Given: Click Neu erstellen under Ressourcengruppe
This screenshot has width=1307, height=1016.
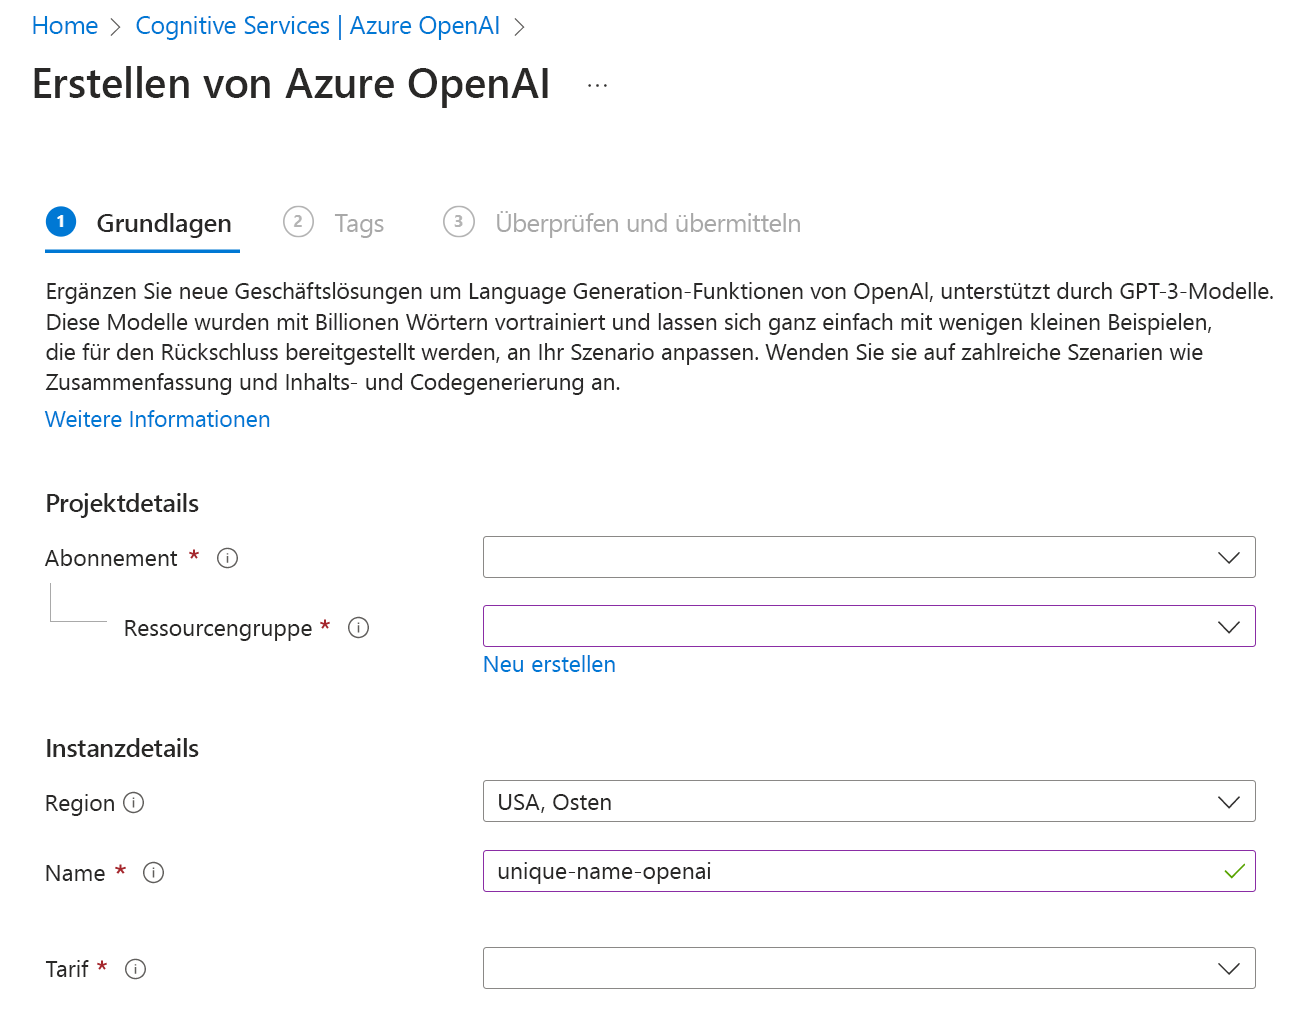Looking at the screenshot, I should 549,664.
